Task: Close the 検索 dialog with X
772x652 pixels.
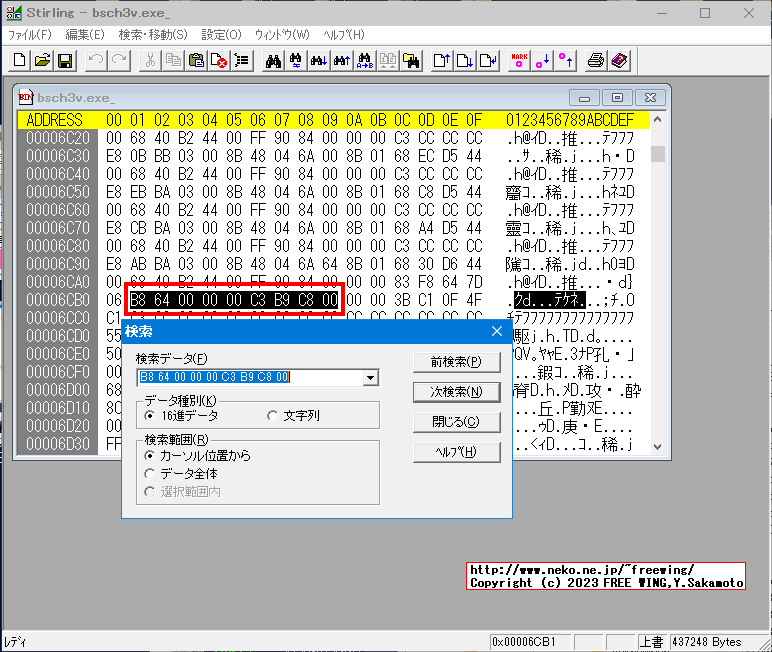Action: click(497, 331)
